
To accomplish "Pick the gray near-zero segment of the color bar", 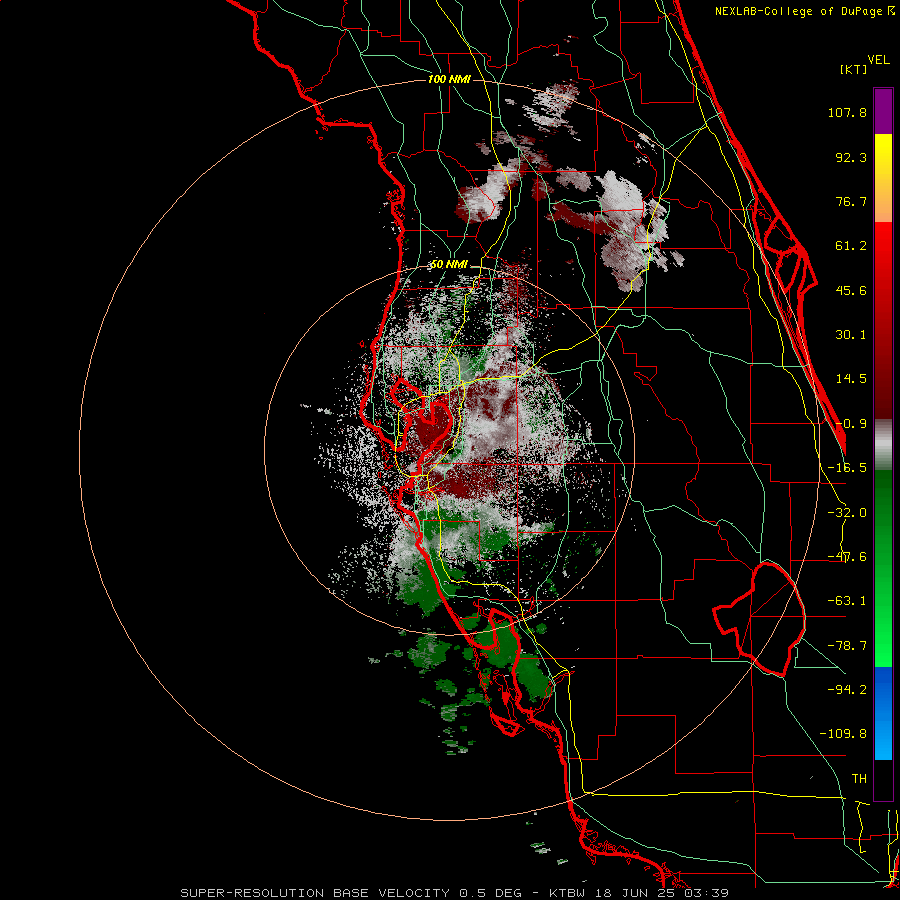I will tap(883, 445).
